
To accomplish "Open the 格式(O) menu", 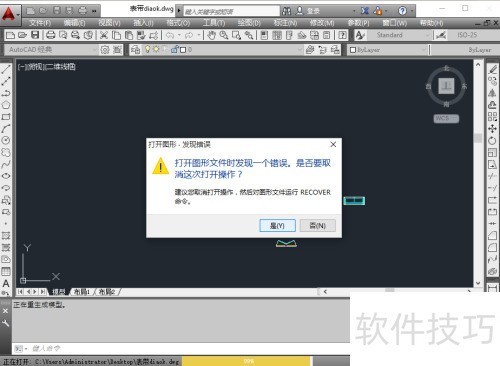I will point(178,23).
